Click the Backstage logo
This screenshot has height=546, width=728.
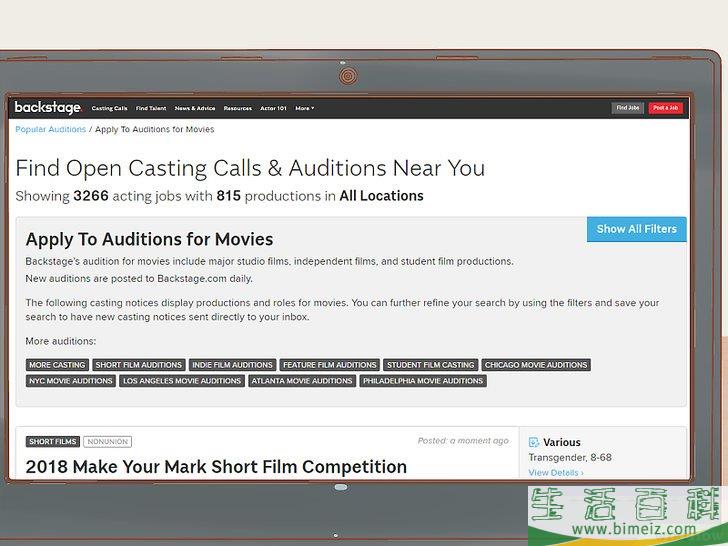click(x=48, y=108)
